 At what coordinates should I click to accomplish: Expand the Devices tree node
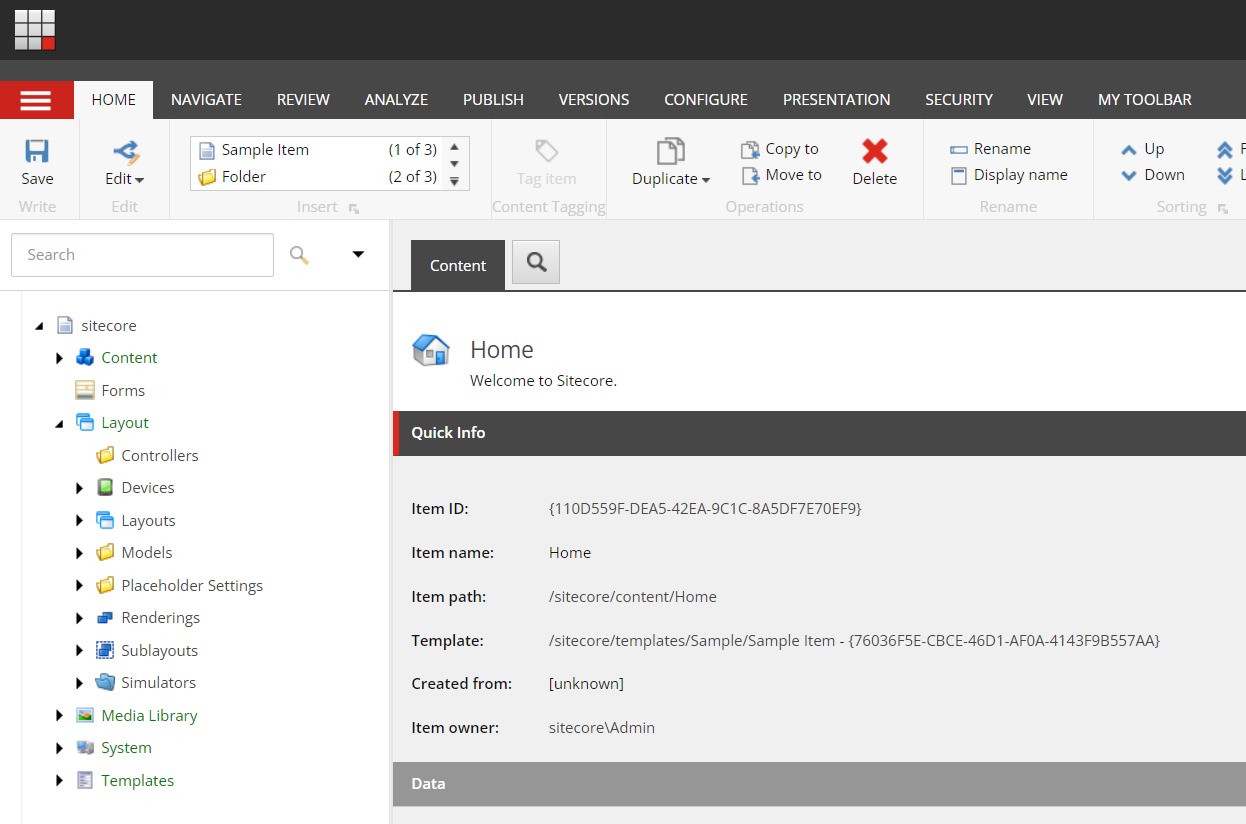79,488
